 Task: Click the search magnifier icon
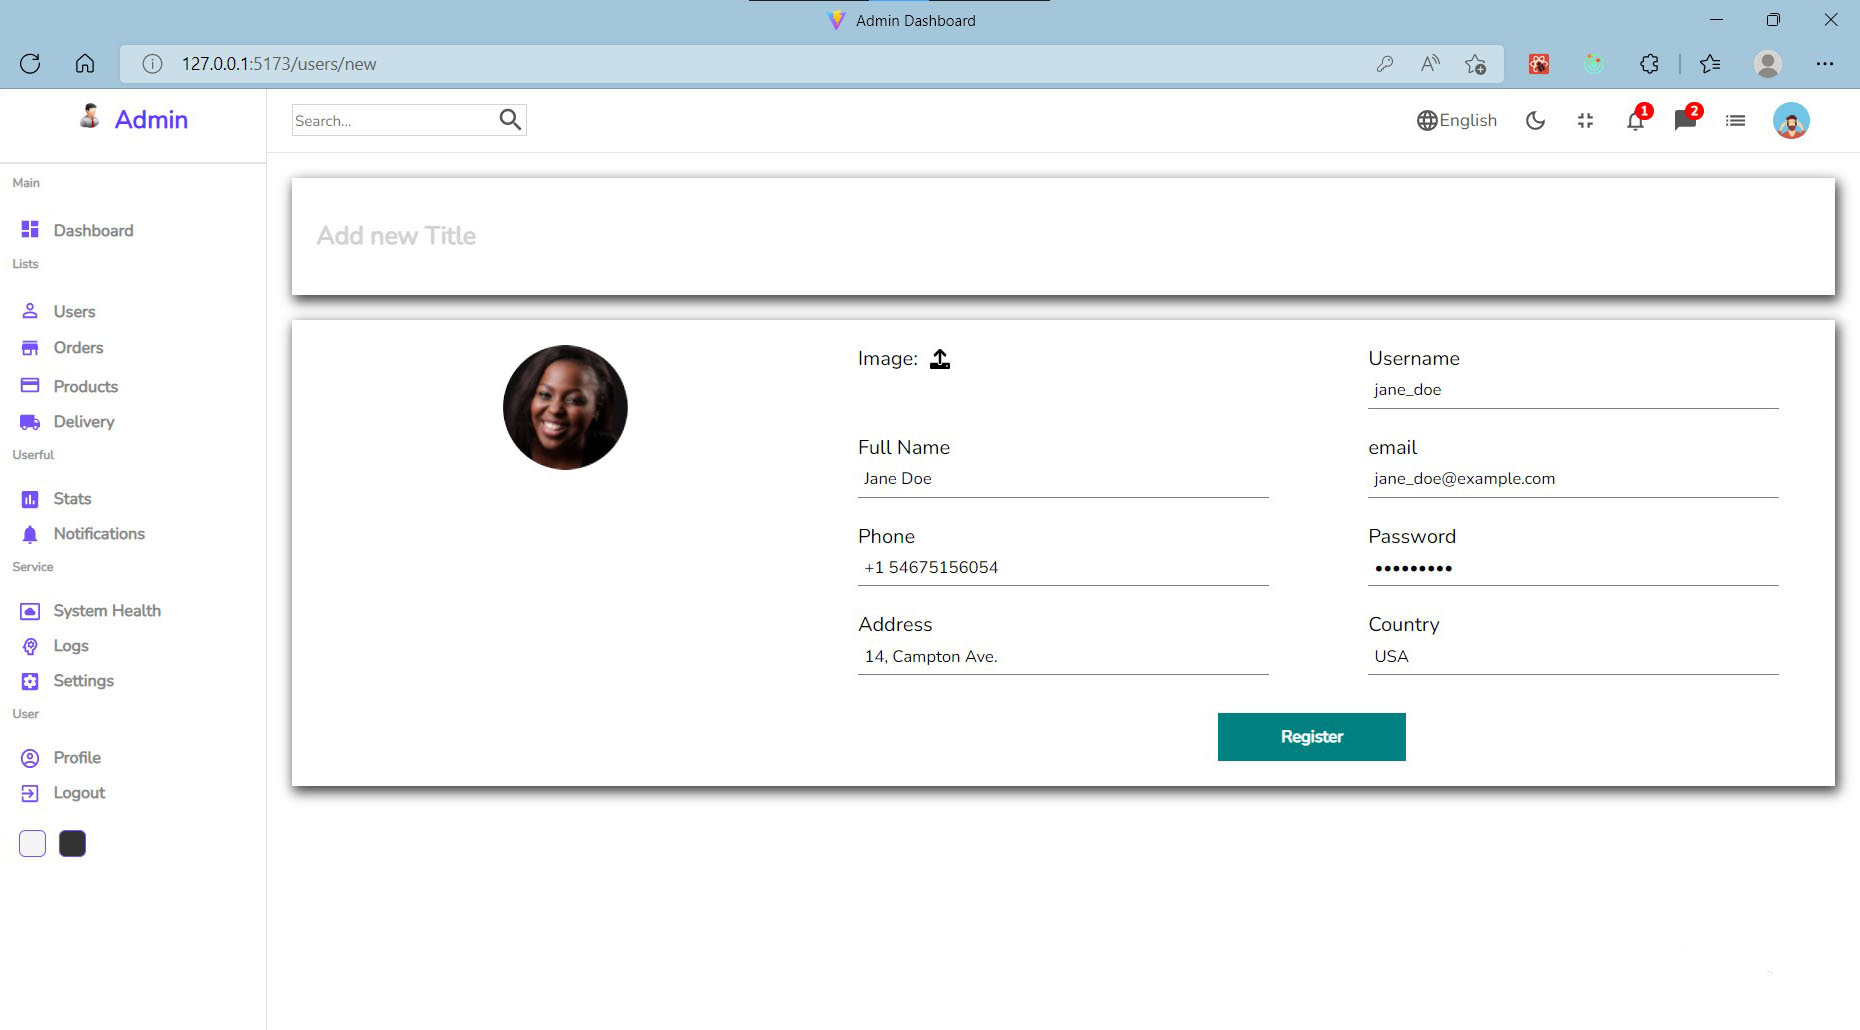click(x=510, y=120)
